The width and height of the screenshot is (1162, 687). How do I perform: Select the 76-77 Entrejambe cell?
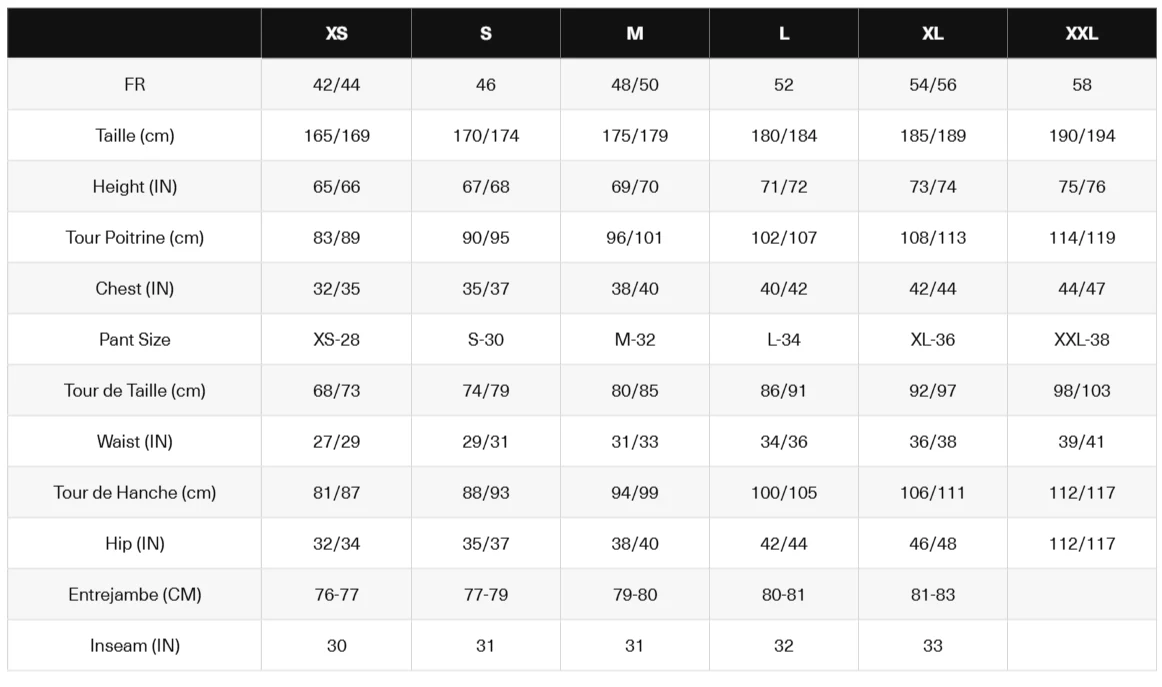pyautogui.click(x=337, y=595)
